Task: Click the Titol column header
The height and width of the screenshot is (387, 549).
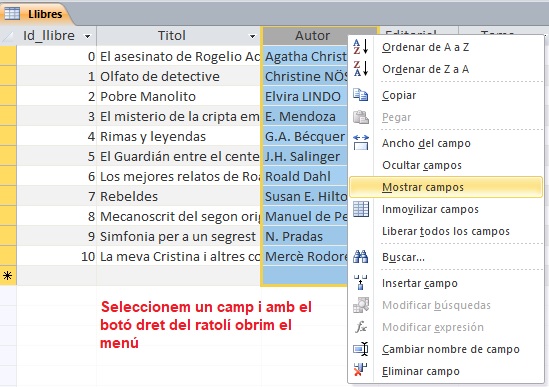Action: click(179, 36)
